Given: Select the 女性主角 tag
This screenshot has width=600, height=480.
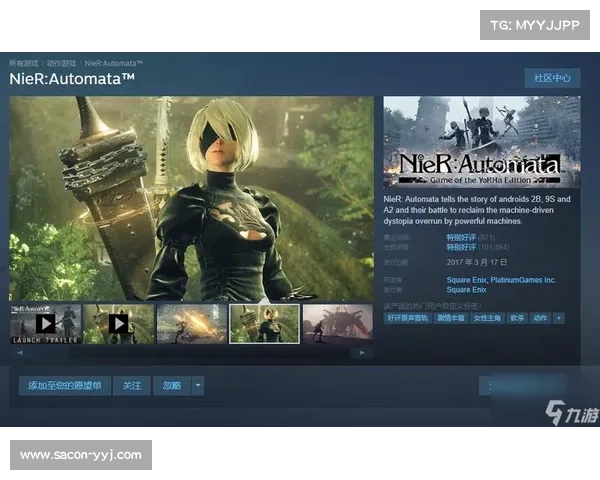Looking at the screenshot, I should click(x=485, y=318).
